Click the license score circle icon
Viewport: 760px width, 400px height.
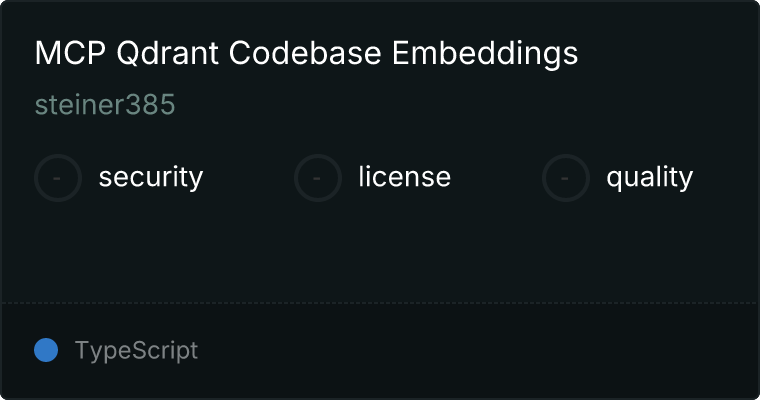[x=317, y=178]
